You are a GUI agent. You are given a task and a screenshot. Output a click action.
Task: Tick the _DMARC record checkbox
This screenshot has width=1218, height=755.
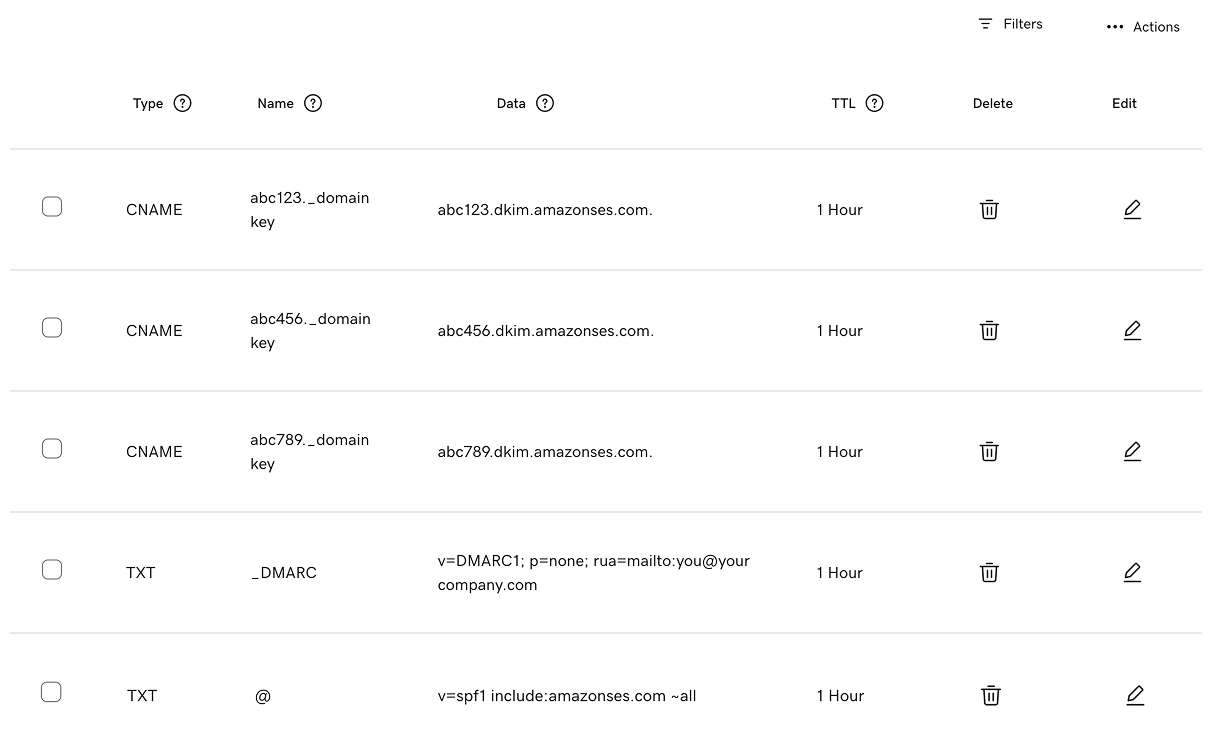point(52,570)
